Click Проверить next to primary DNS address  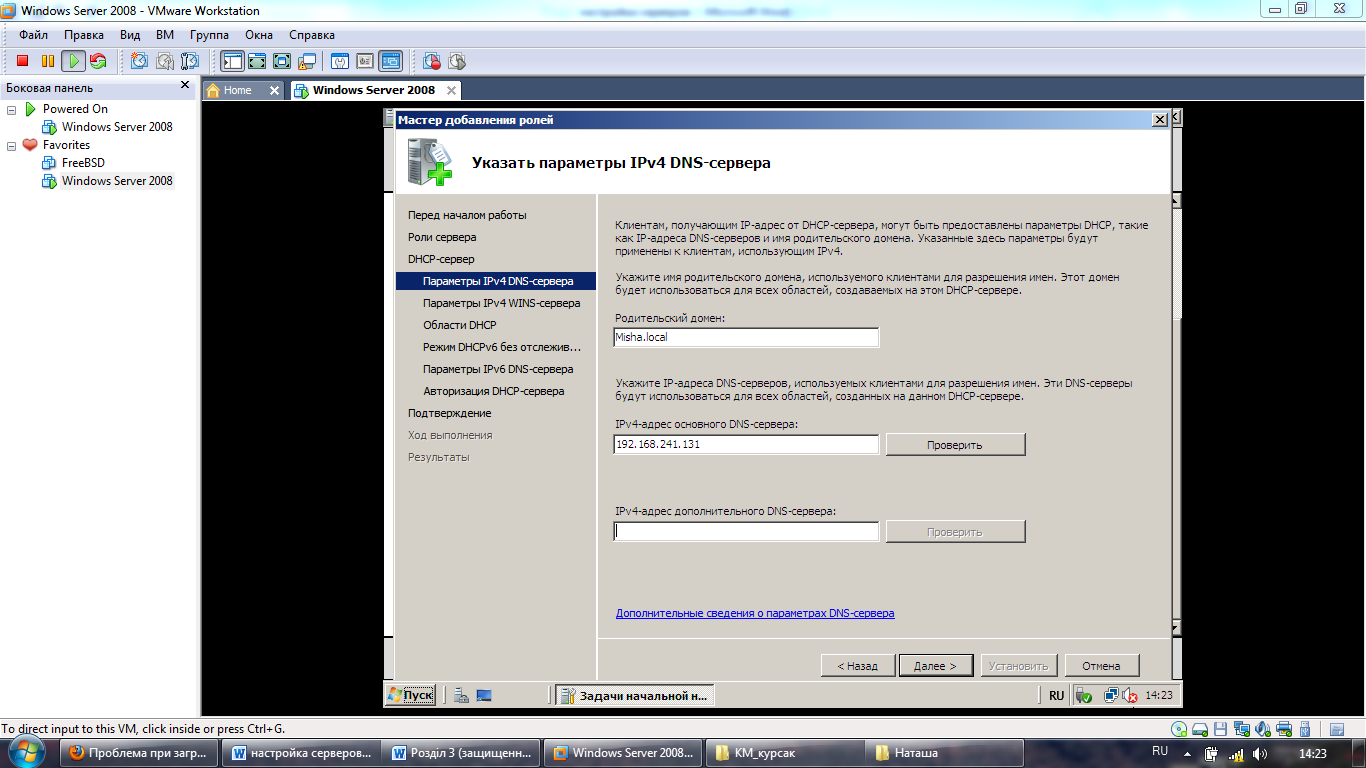[x=955, y=444]
